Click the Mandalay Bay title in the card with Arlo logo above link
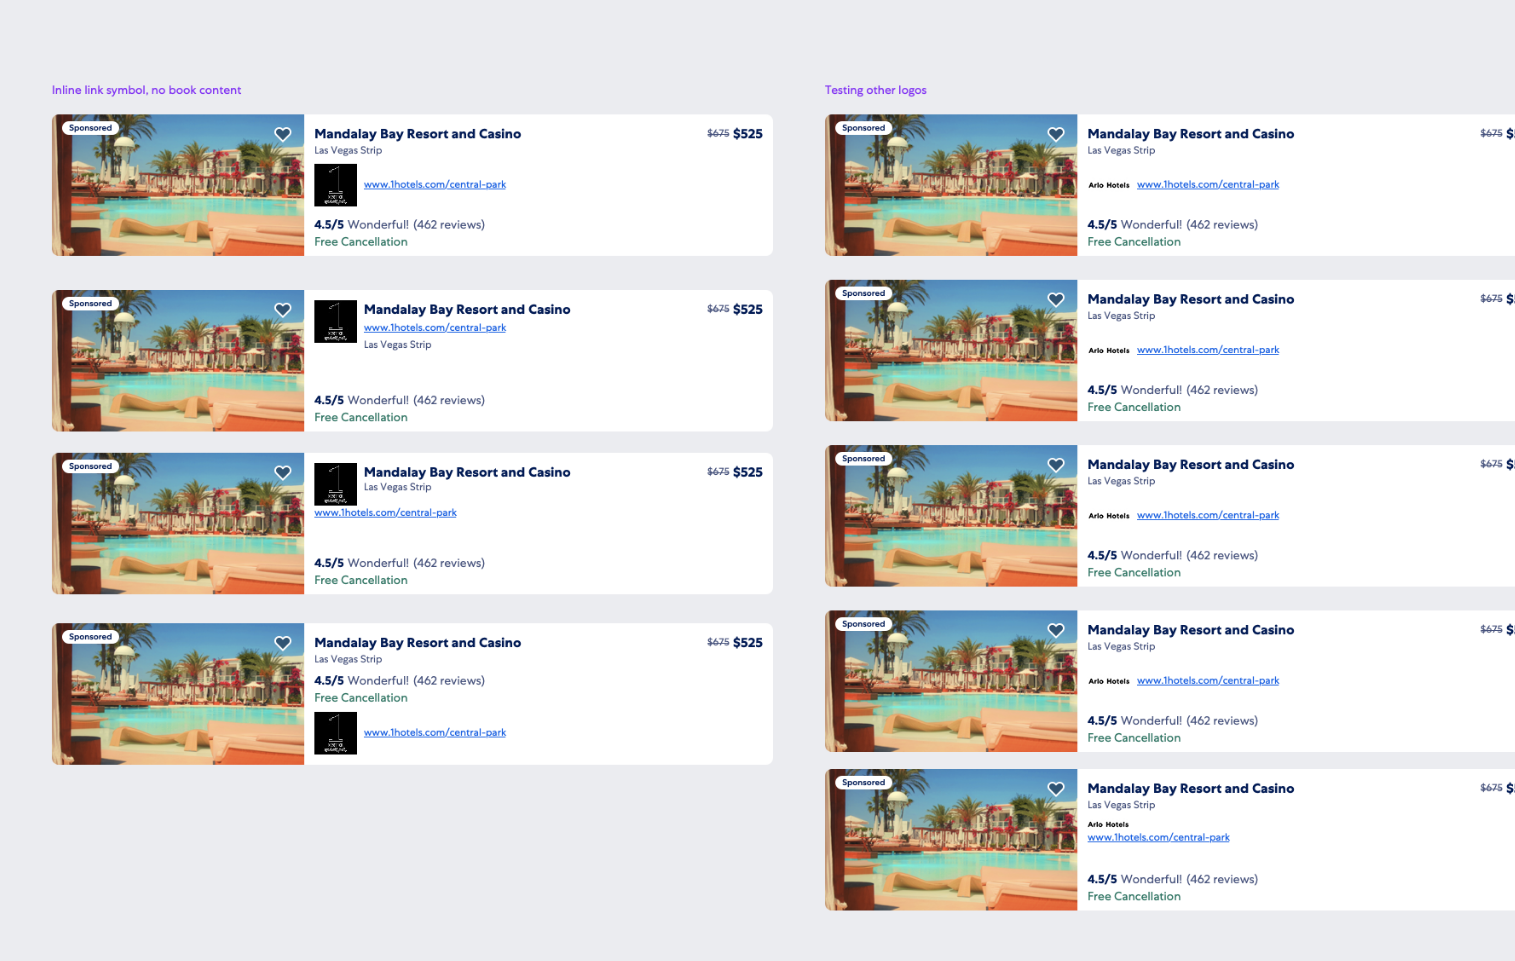Image resolution: width=1515 pixels, height=961 pixels. click(x=1190, y=789)
